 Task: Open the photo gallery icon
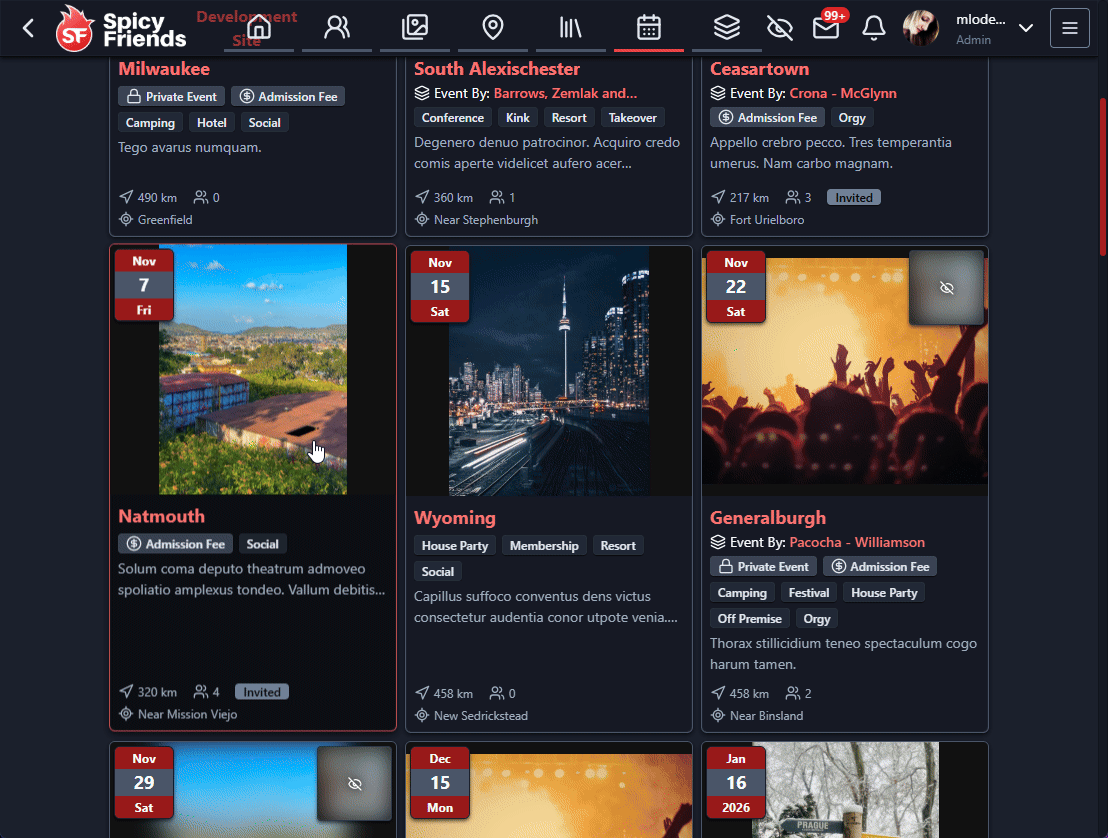tap(415, 28)
